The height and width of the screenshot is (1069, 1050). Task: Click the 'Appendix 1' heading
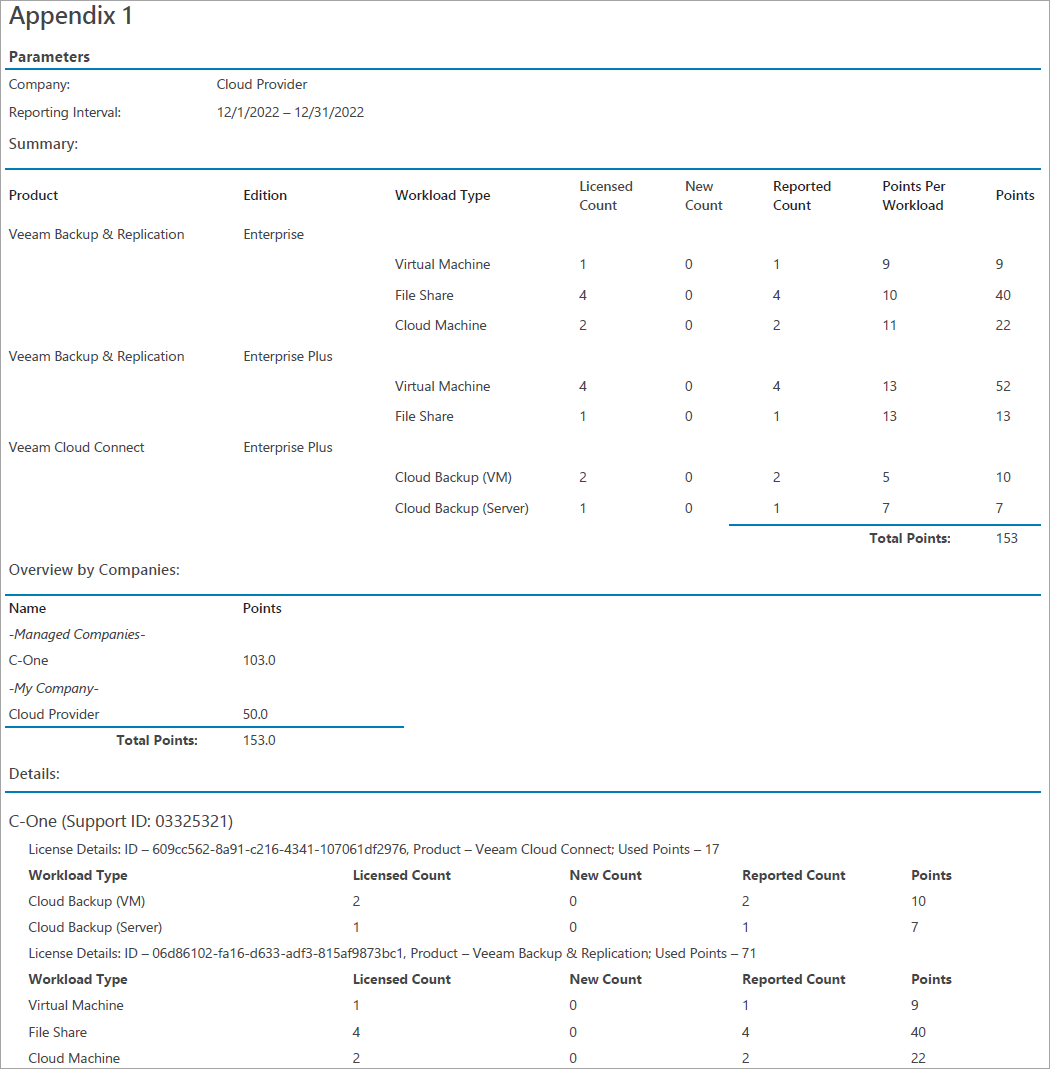point(70,16)
